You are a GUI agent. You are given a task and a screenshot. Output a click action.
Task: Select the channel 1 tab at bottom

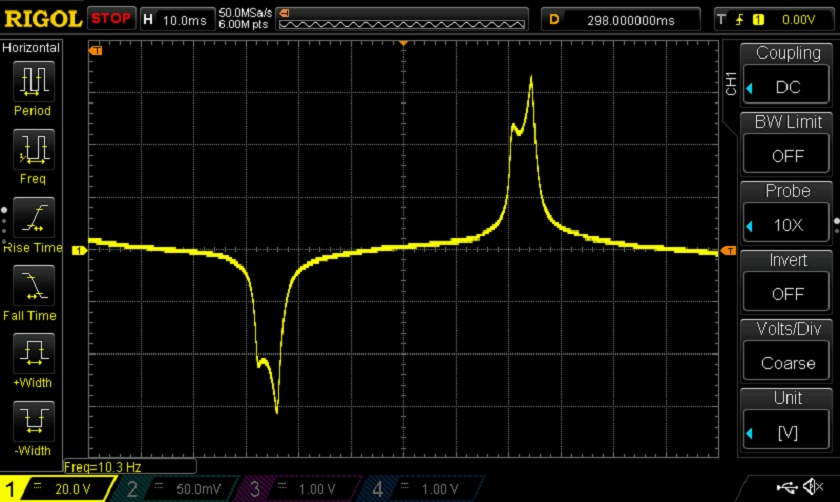point(58,489)
